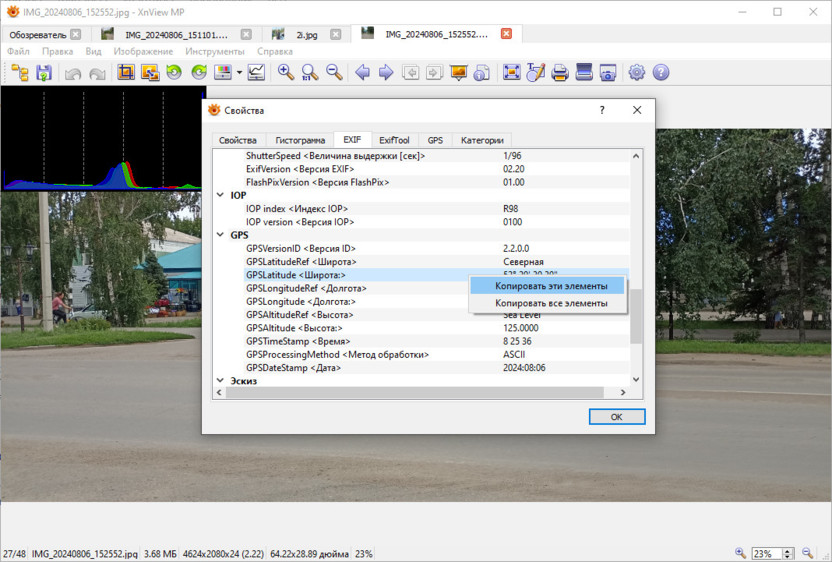The width and height of the screenshot is (832, 562).
Task: Open Settings via the gear icon
Action: click(x=636, y=72)
